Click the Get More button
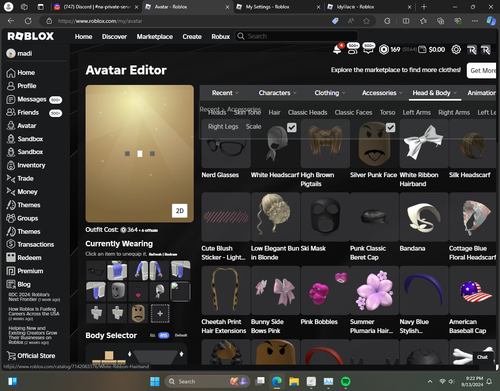 [482, 70]
